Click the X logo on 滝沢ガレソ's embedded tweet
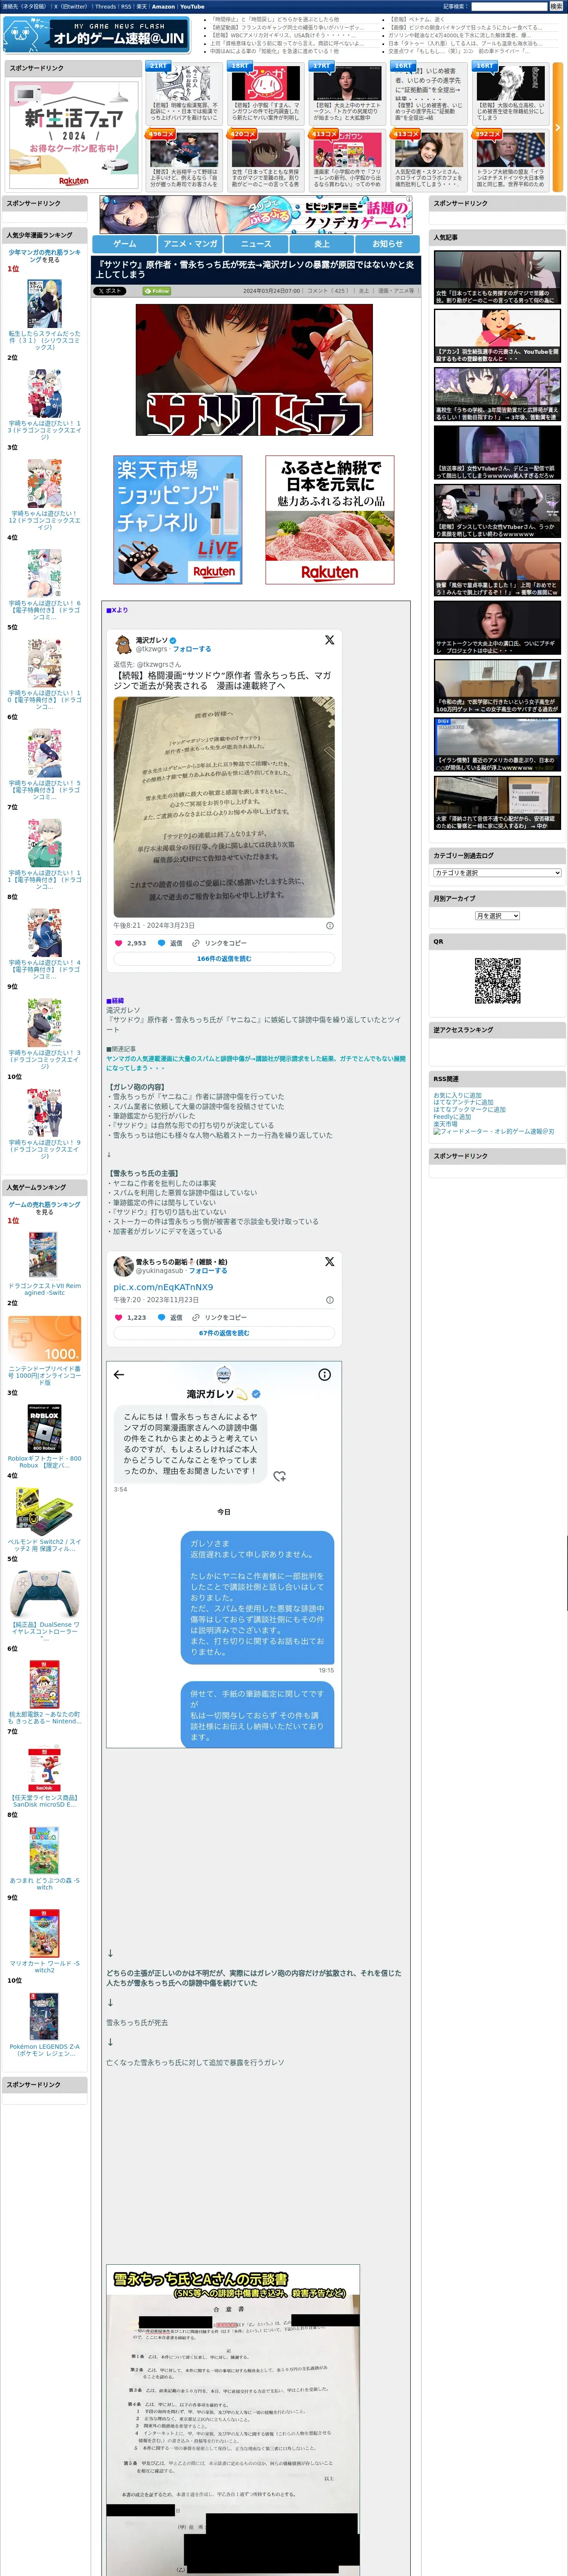The height and width of the screenshot is (2576, 568). 329,640
